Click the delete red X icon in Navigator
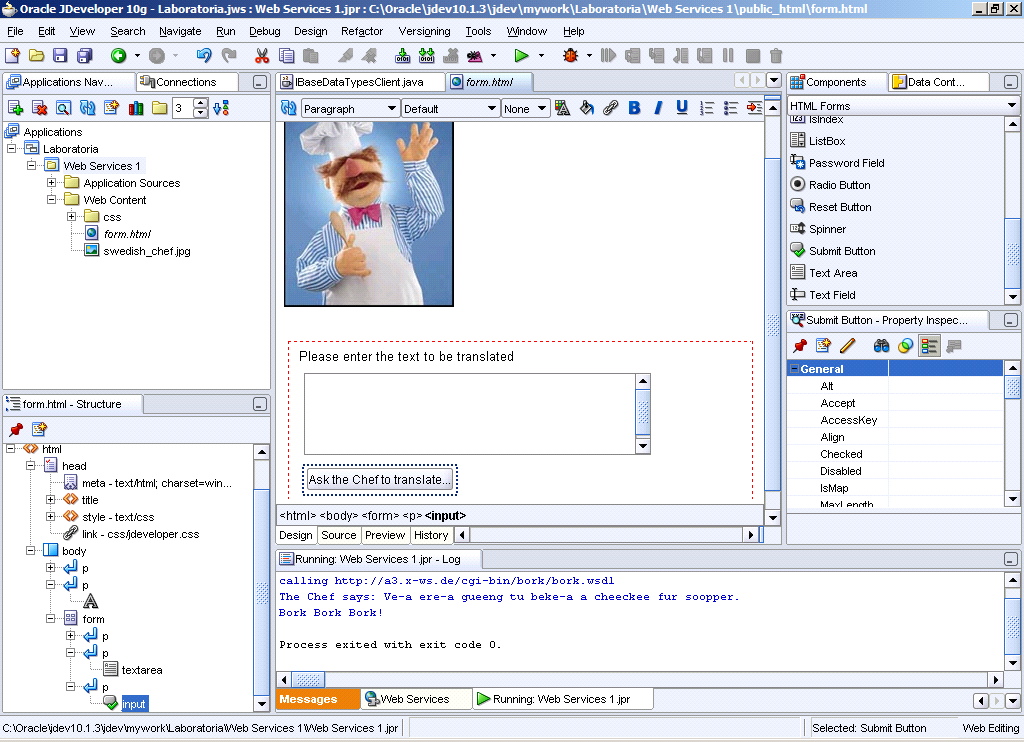The width and height of the screenshot is (1024, 742). (39, 108)
